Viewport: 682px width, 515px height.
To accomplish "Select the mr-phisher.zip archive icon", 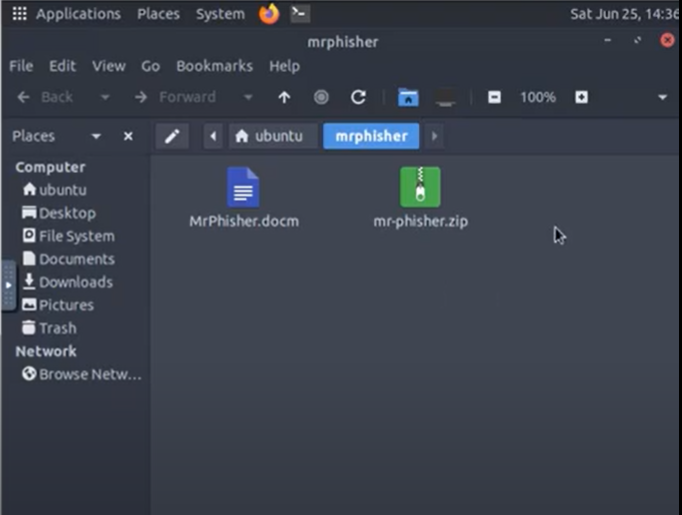I will [420, 187].
